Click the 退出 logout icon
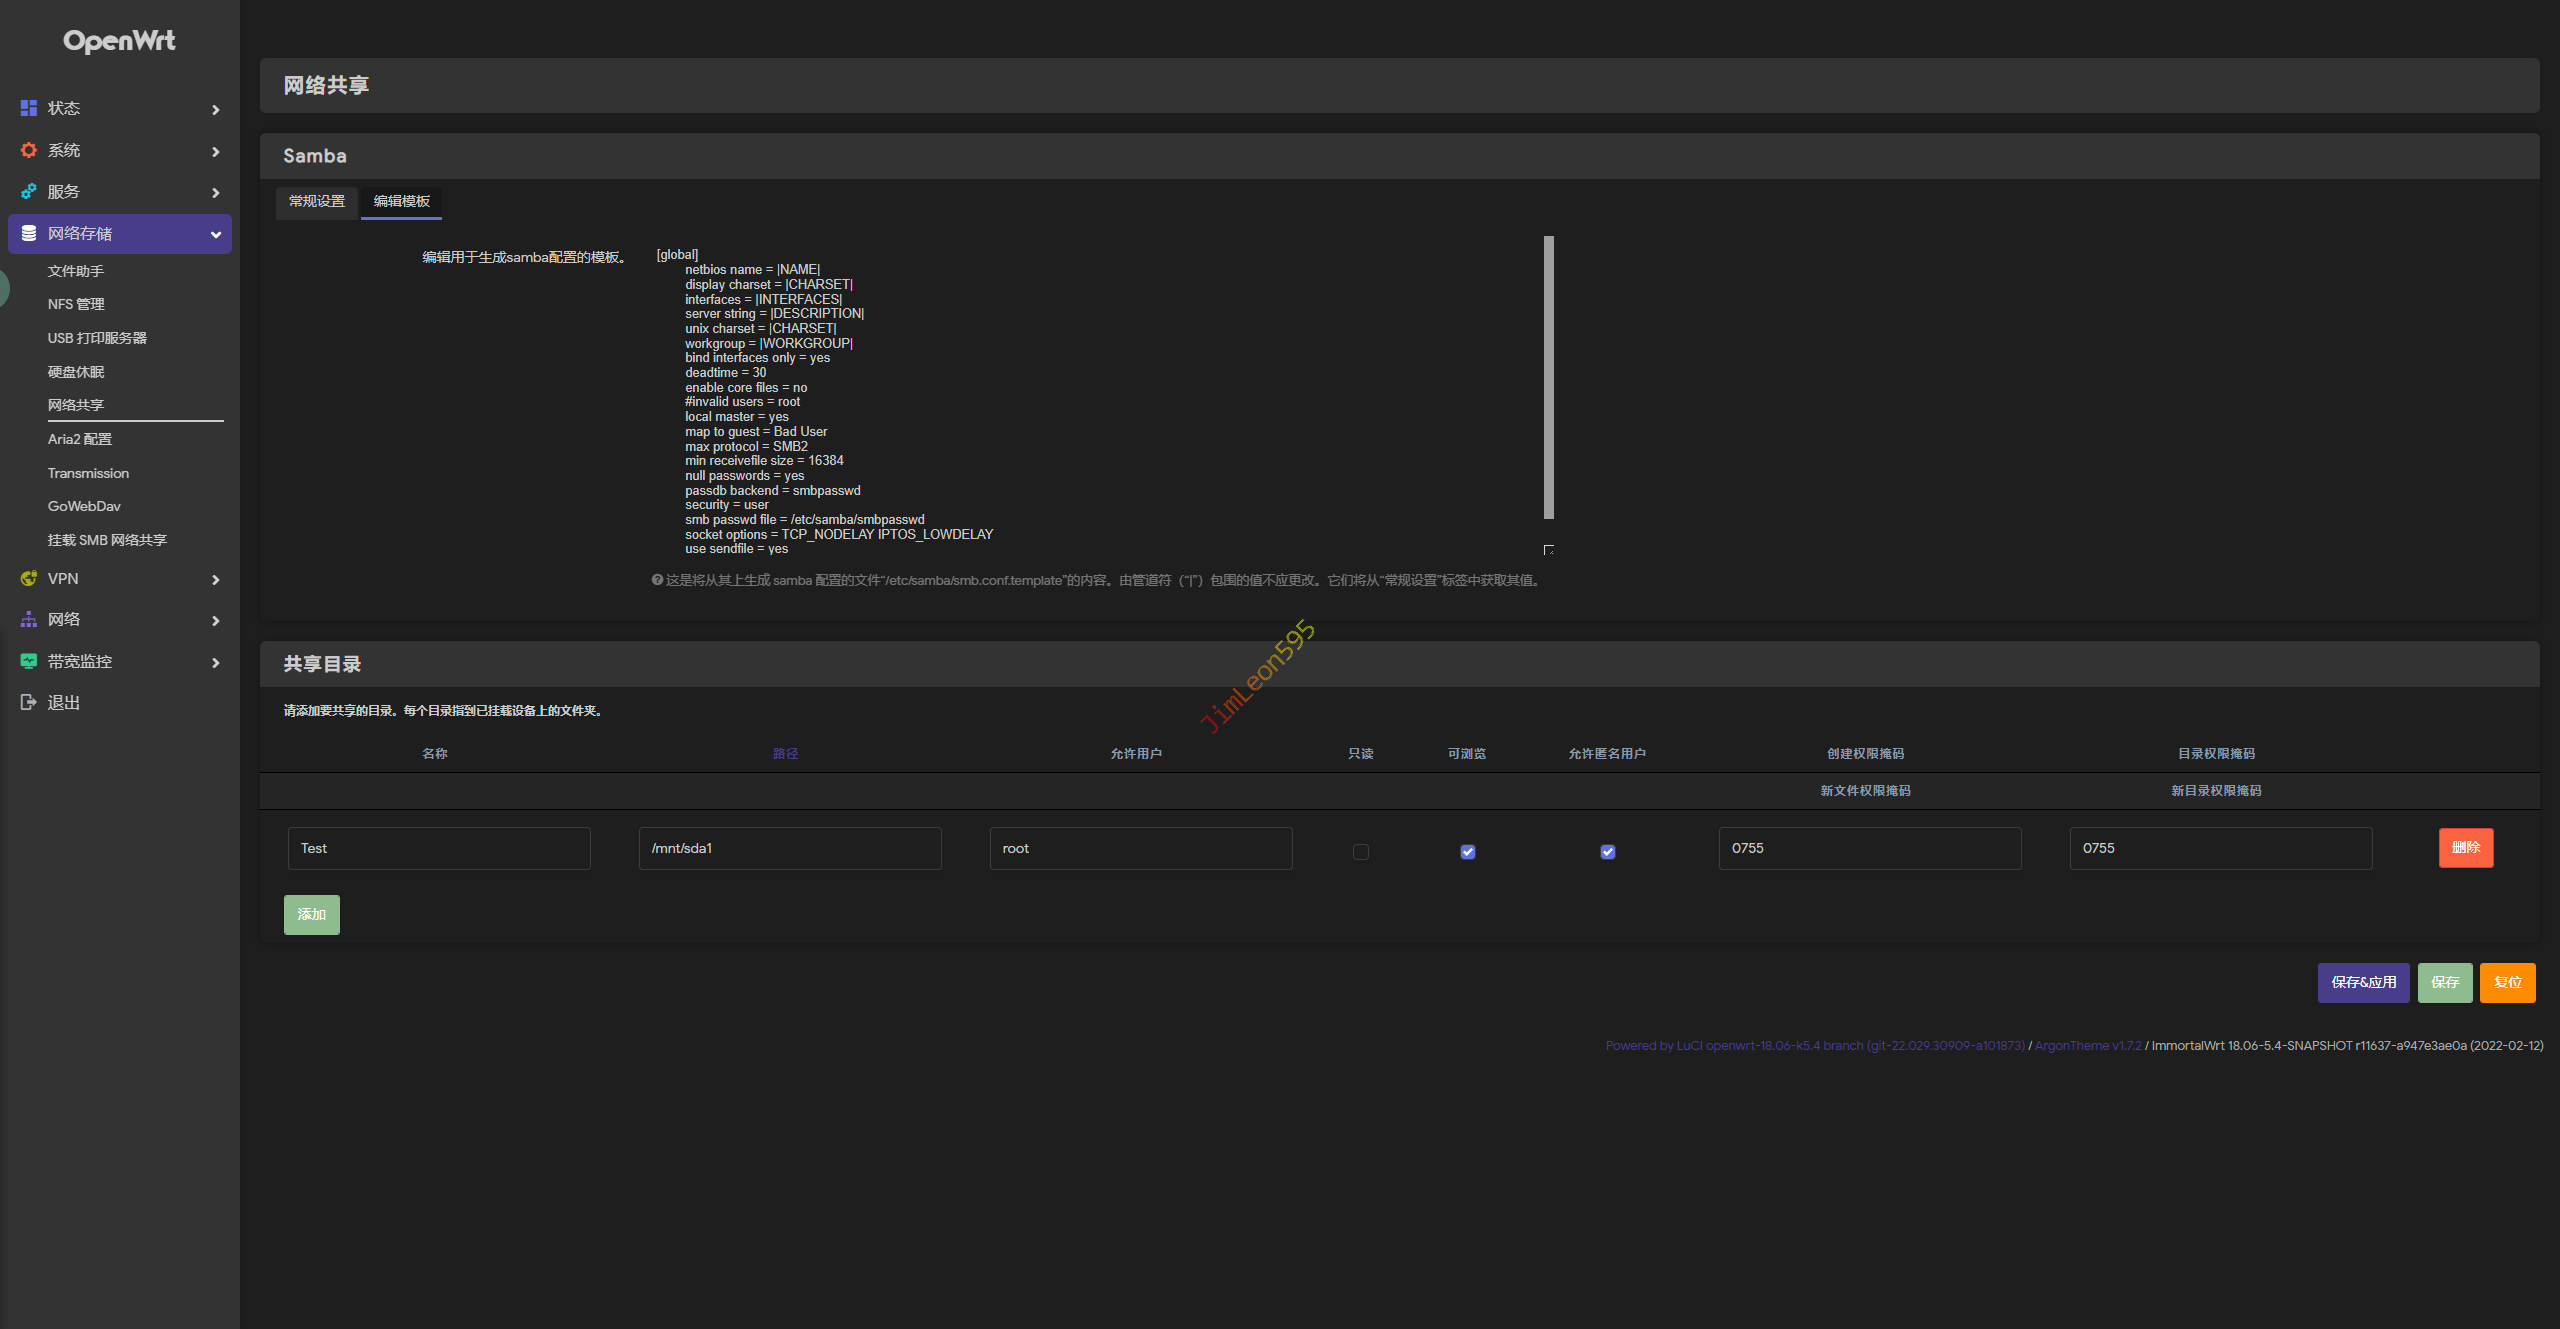Image resolution: width=2560 pixels, height=1329 pixels. tap(29, 702)
